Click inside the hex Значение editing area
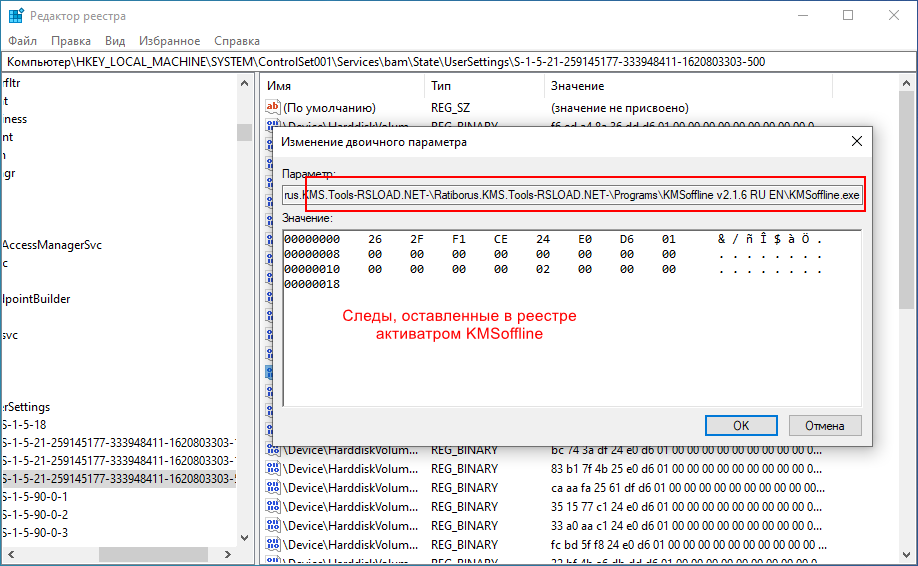918x566 pixels. [570, 340]
